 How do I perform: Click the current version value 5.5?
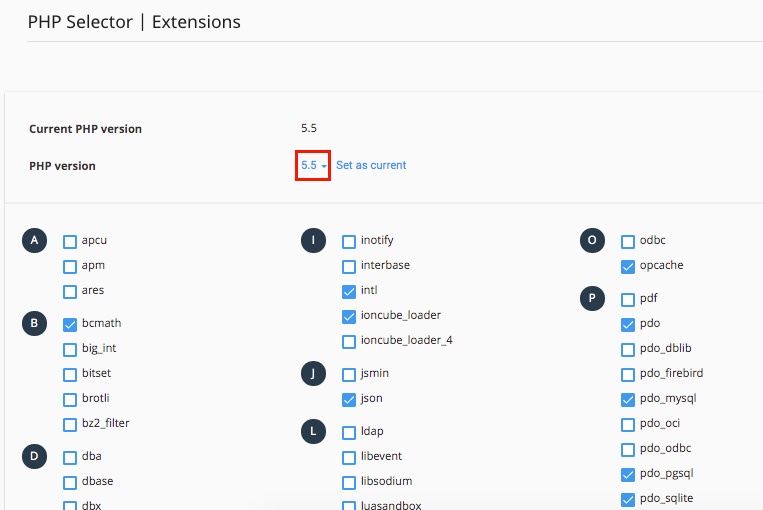[x=309, y=128]
